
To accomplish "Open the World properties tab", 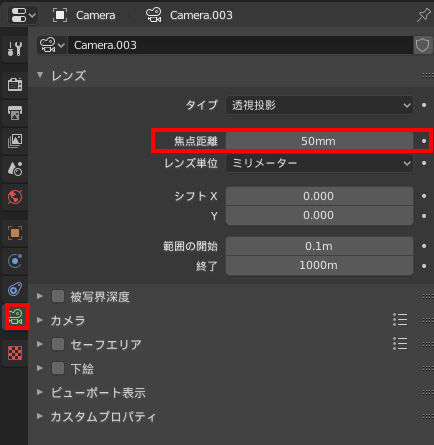I will tap(15, 197).
